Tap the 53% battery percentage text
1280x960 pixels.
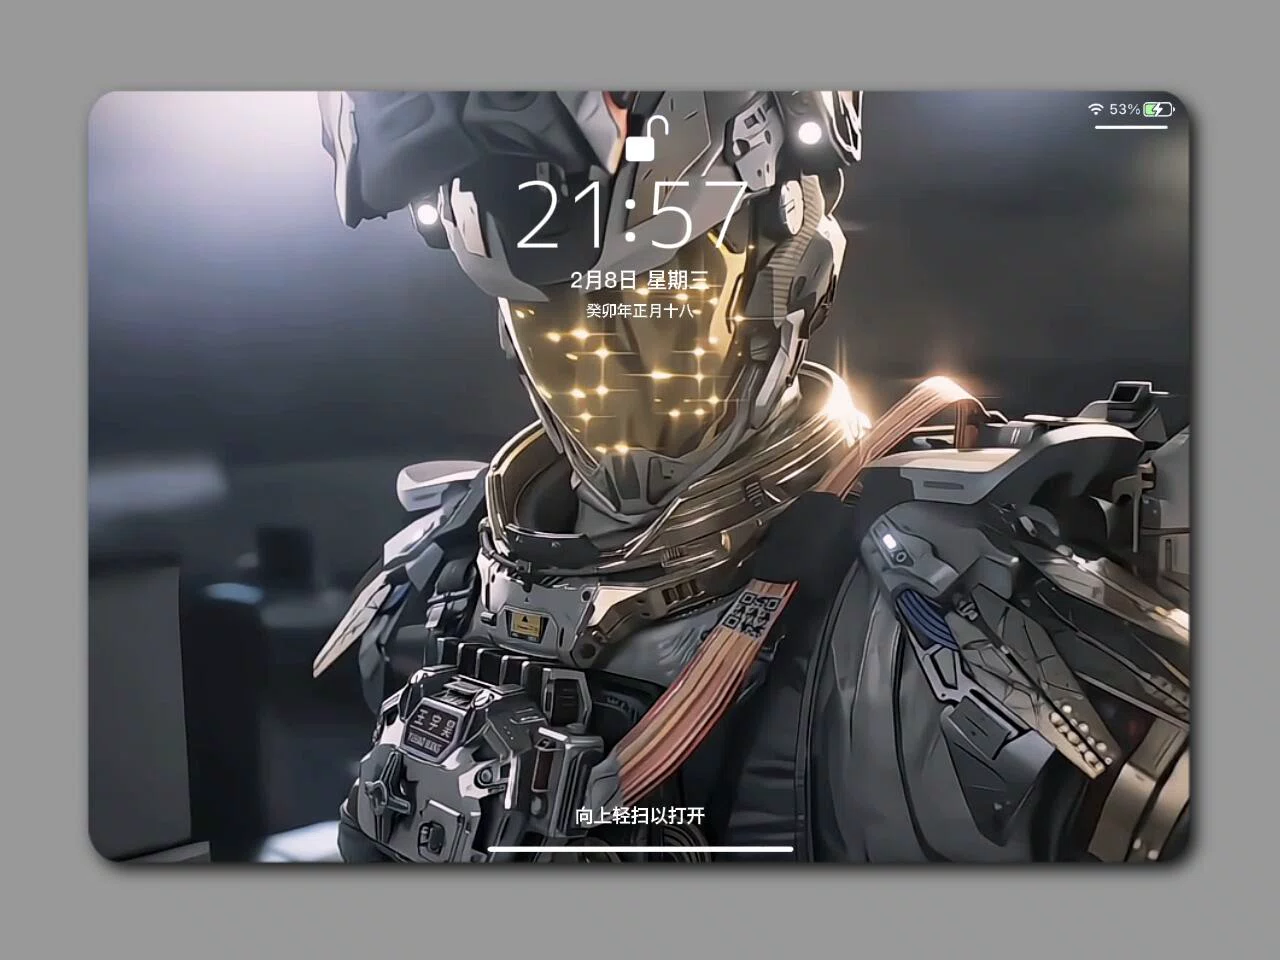click(x=1124, y=108)
